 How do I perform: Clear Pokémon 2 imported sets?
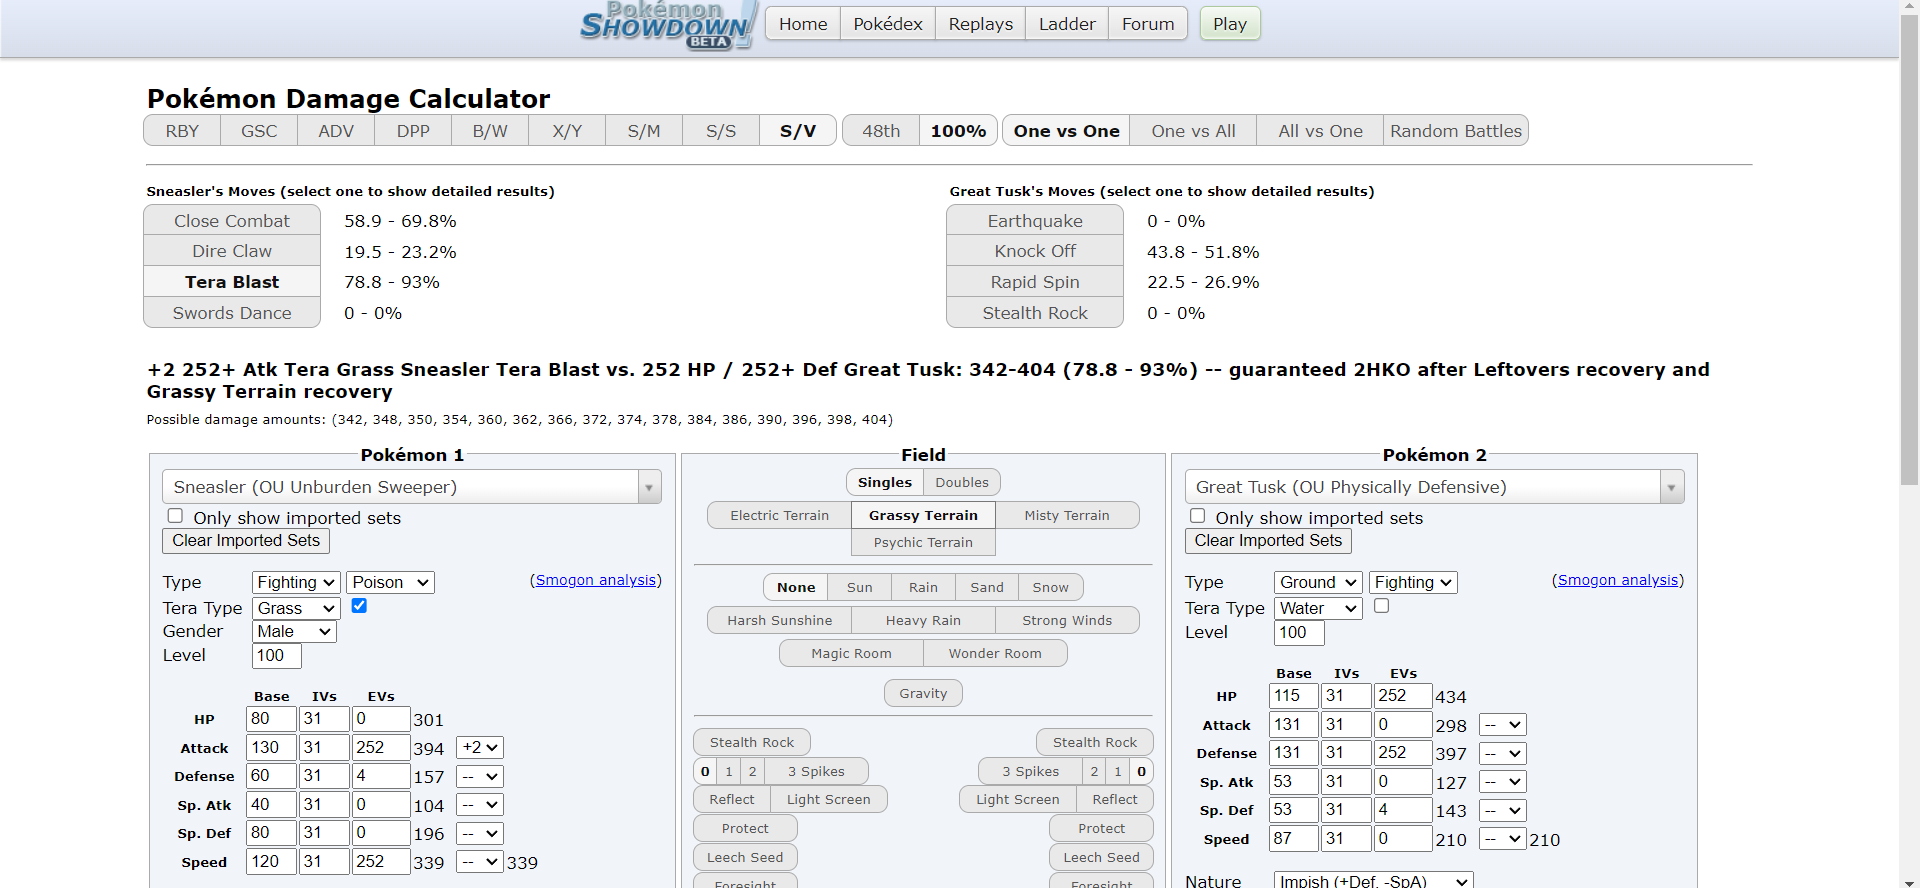(x=1268, y=541)
